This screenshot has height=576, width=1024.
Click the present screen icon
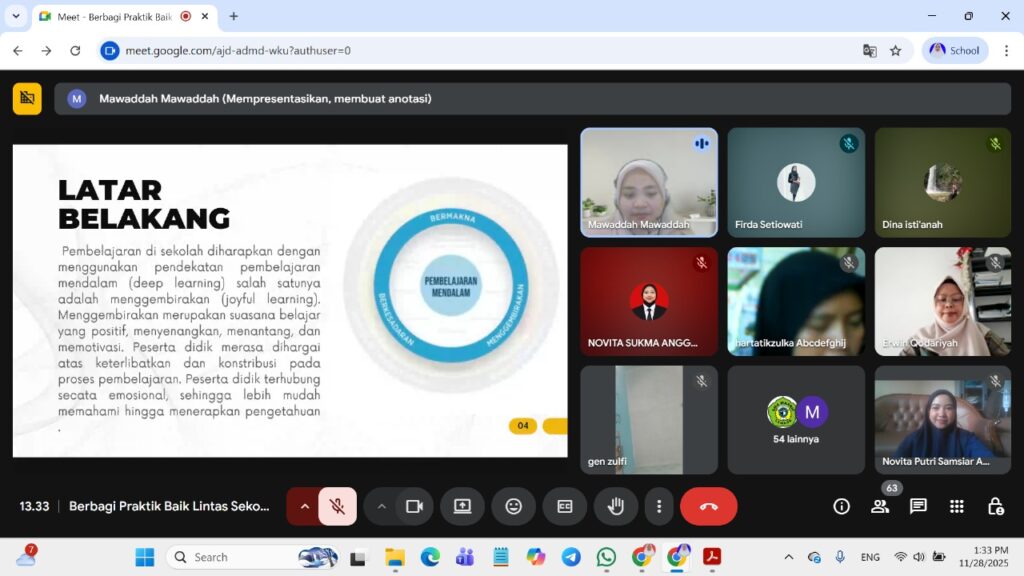[x=462, y=506]
